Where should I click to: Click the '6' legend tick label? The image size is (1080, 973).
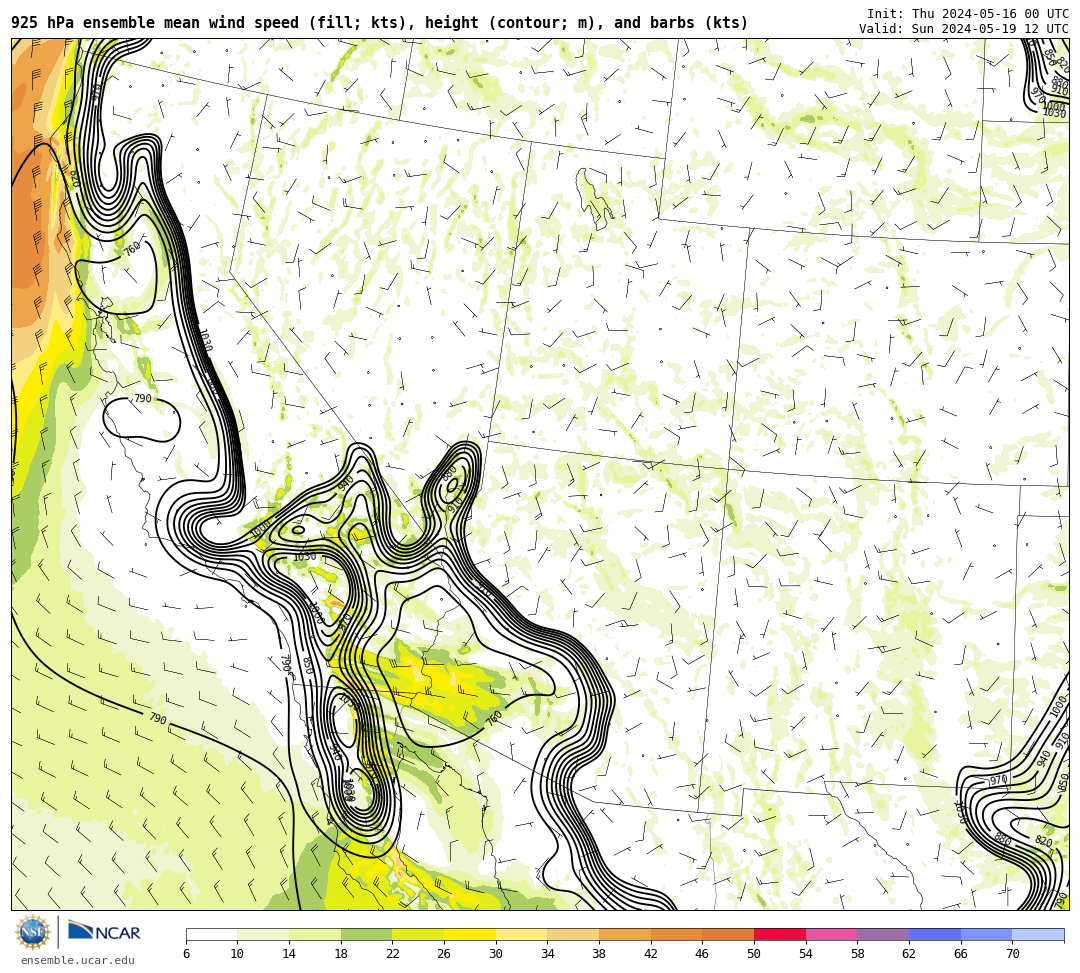[186, 954]
